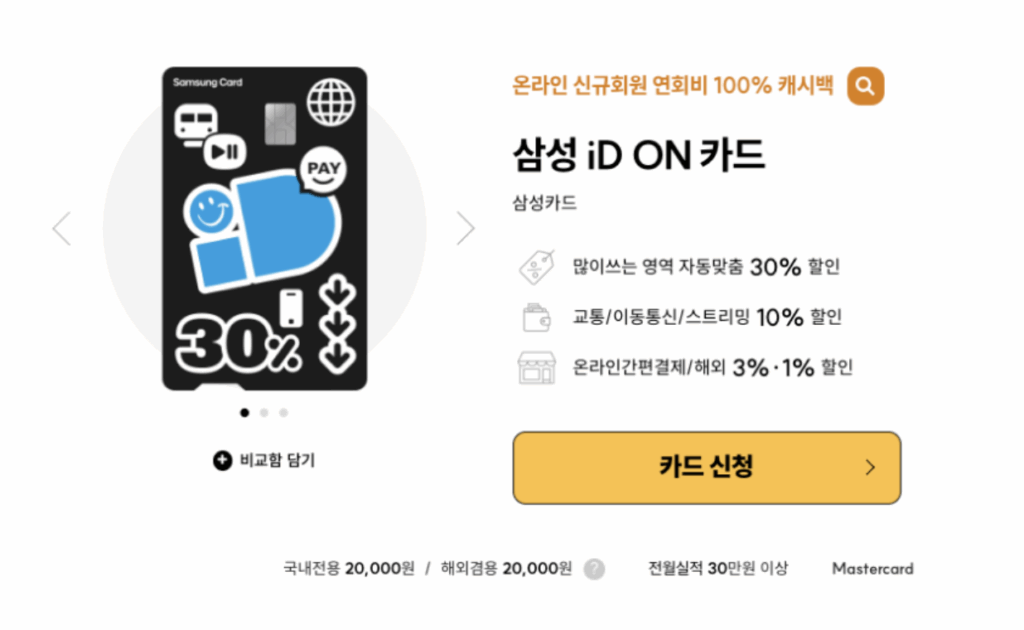This screenshot has height=630, width=1024.
Task: Click the price tag discount icon
Action: (x=537, y=267)
